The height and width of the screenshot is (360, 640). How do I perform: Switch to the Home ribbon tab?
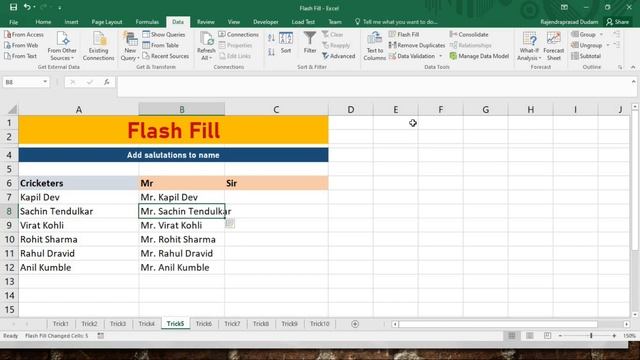(x=43, y=22)
